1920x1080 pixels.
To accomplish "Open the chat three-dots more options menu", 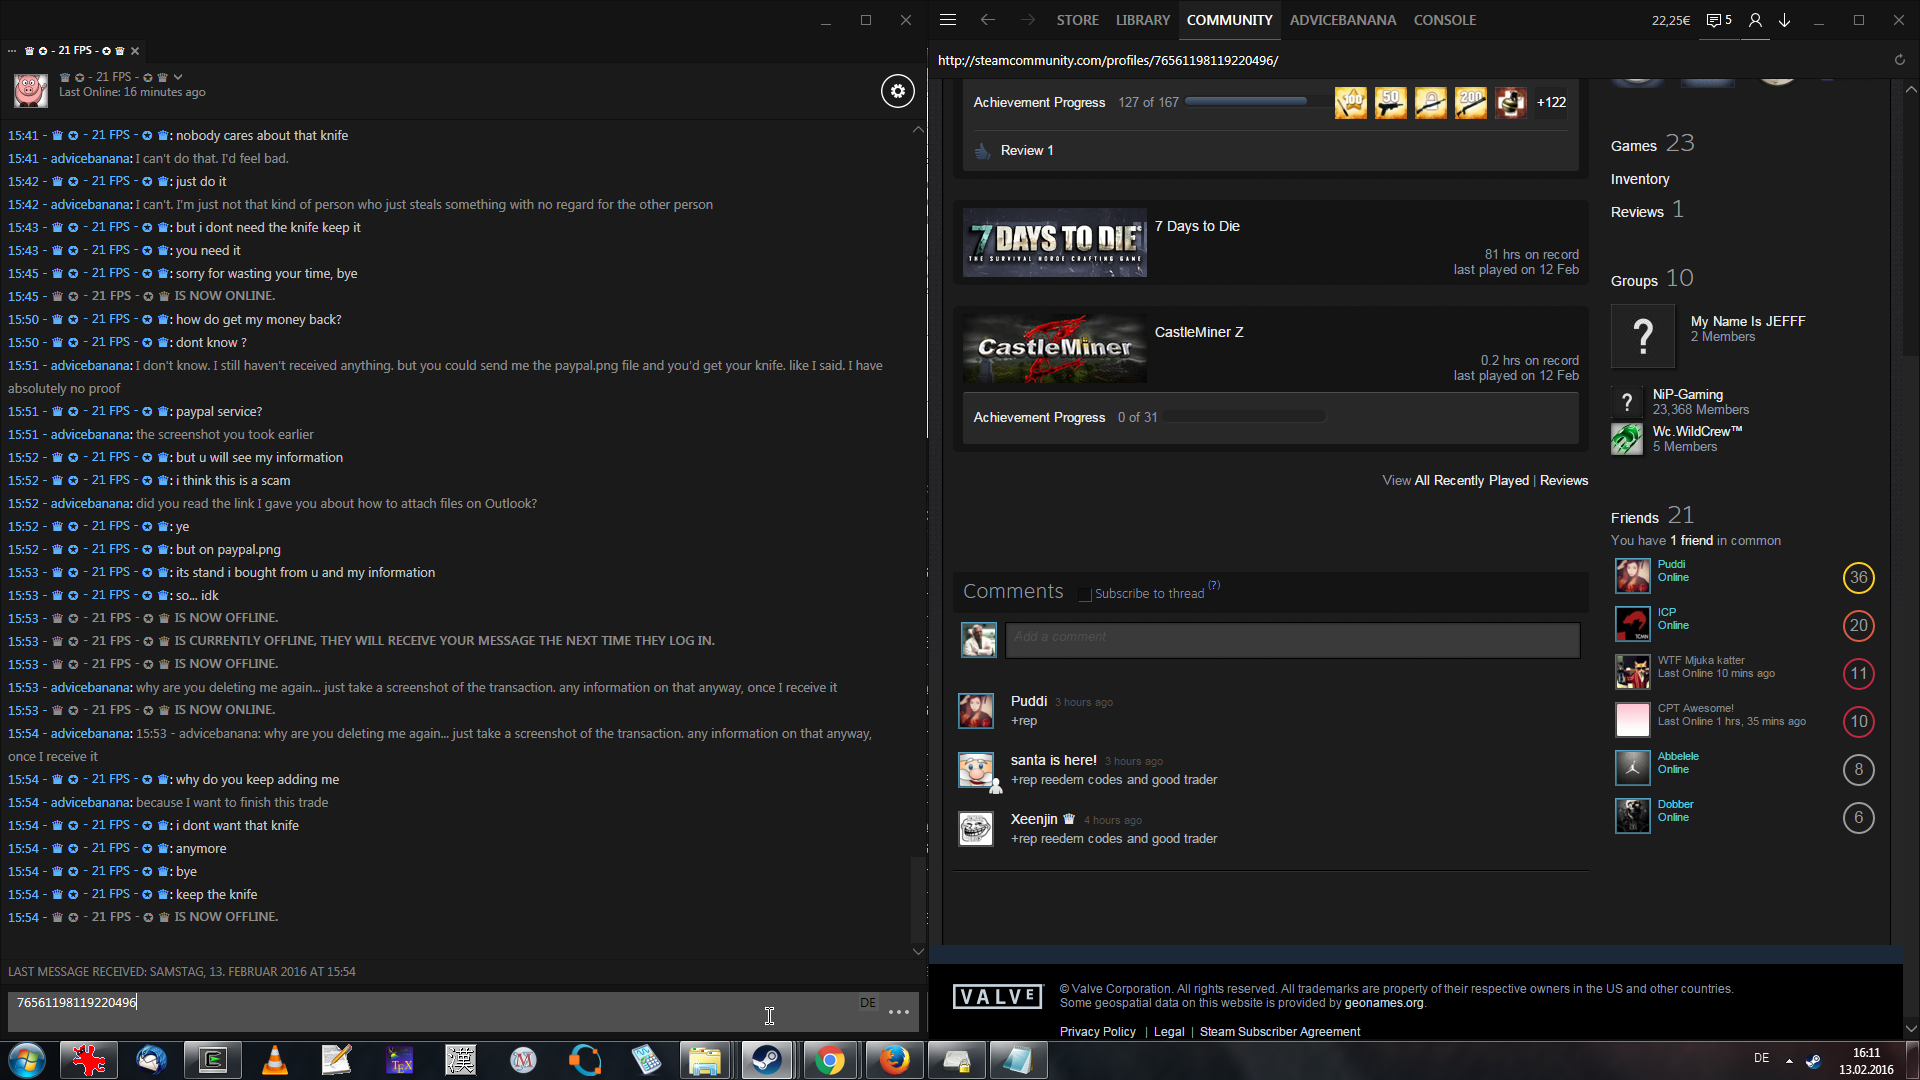I will click(899, 1012).
